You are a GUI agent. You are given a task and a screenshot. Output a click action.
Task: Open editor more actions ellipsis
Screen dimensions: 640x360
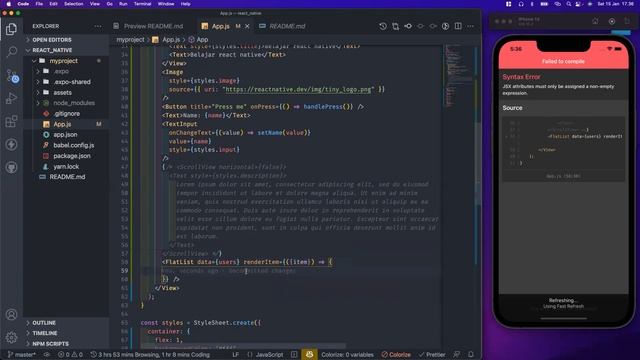coord(471,26)
